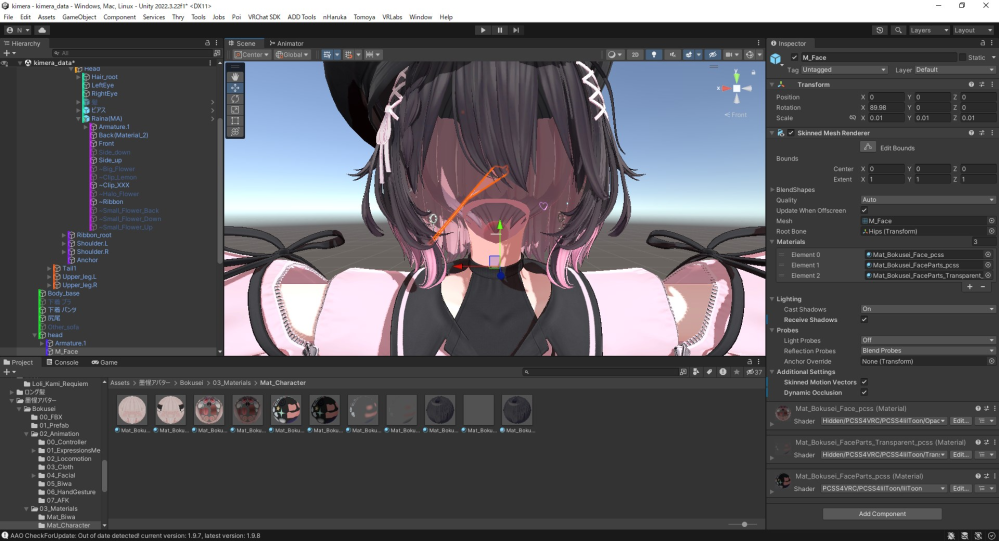
Task: Open the Layout dropdown
Action: pyautogui.click(x=972, y=30)
